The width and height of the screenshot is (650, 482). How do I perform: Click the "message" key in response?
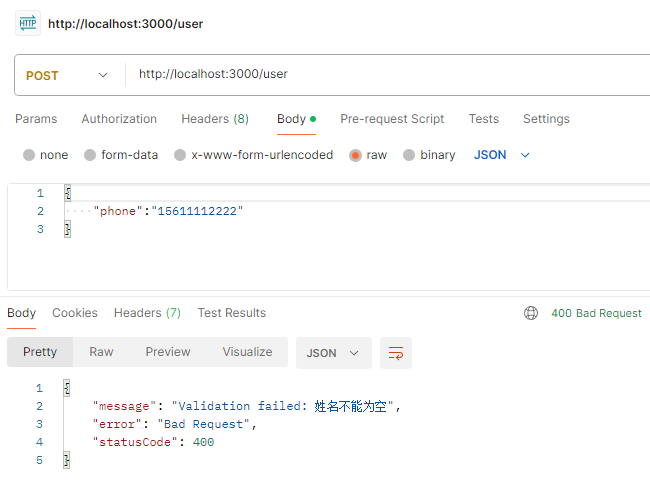coord(124,406)
